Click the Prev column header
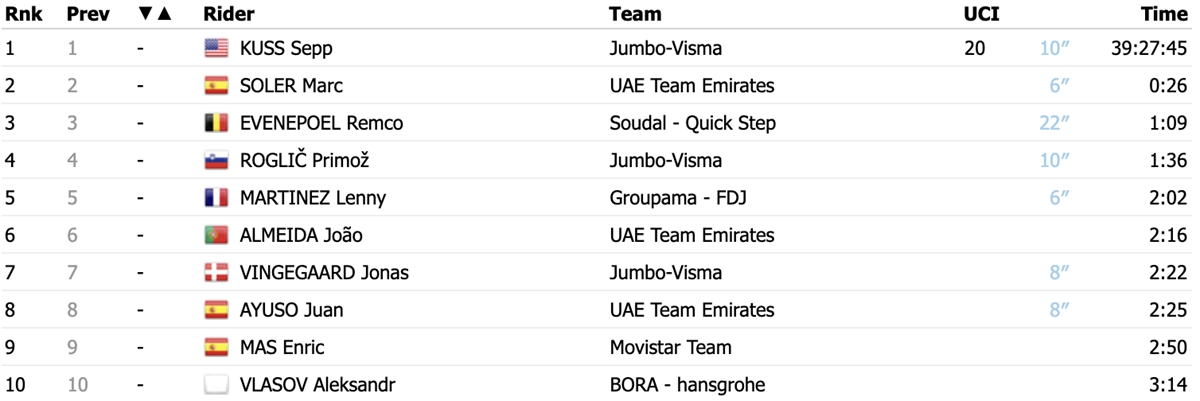1200x401 pixels. [x=87, y=14]
